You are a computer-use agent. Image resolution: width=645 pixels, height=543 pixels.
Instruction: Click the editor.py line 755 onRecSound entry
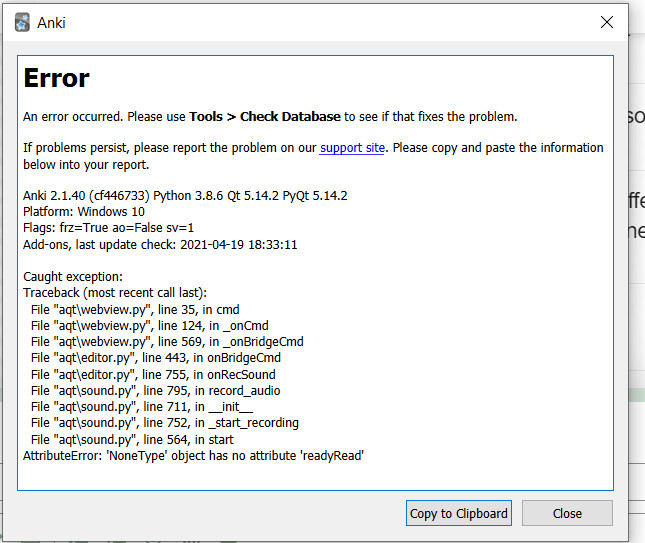[153, 374]
